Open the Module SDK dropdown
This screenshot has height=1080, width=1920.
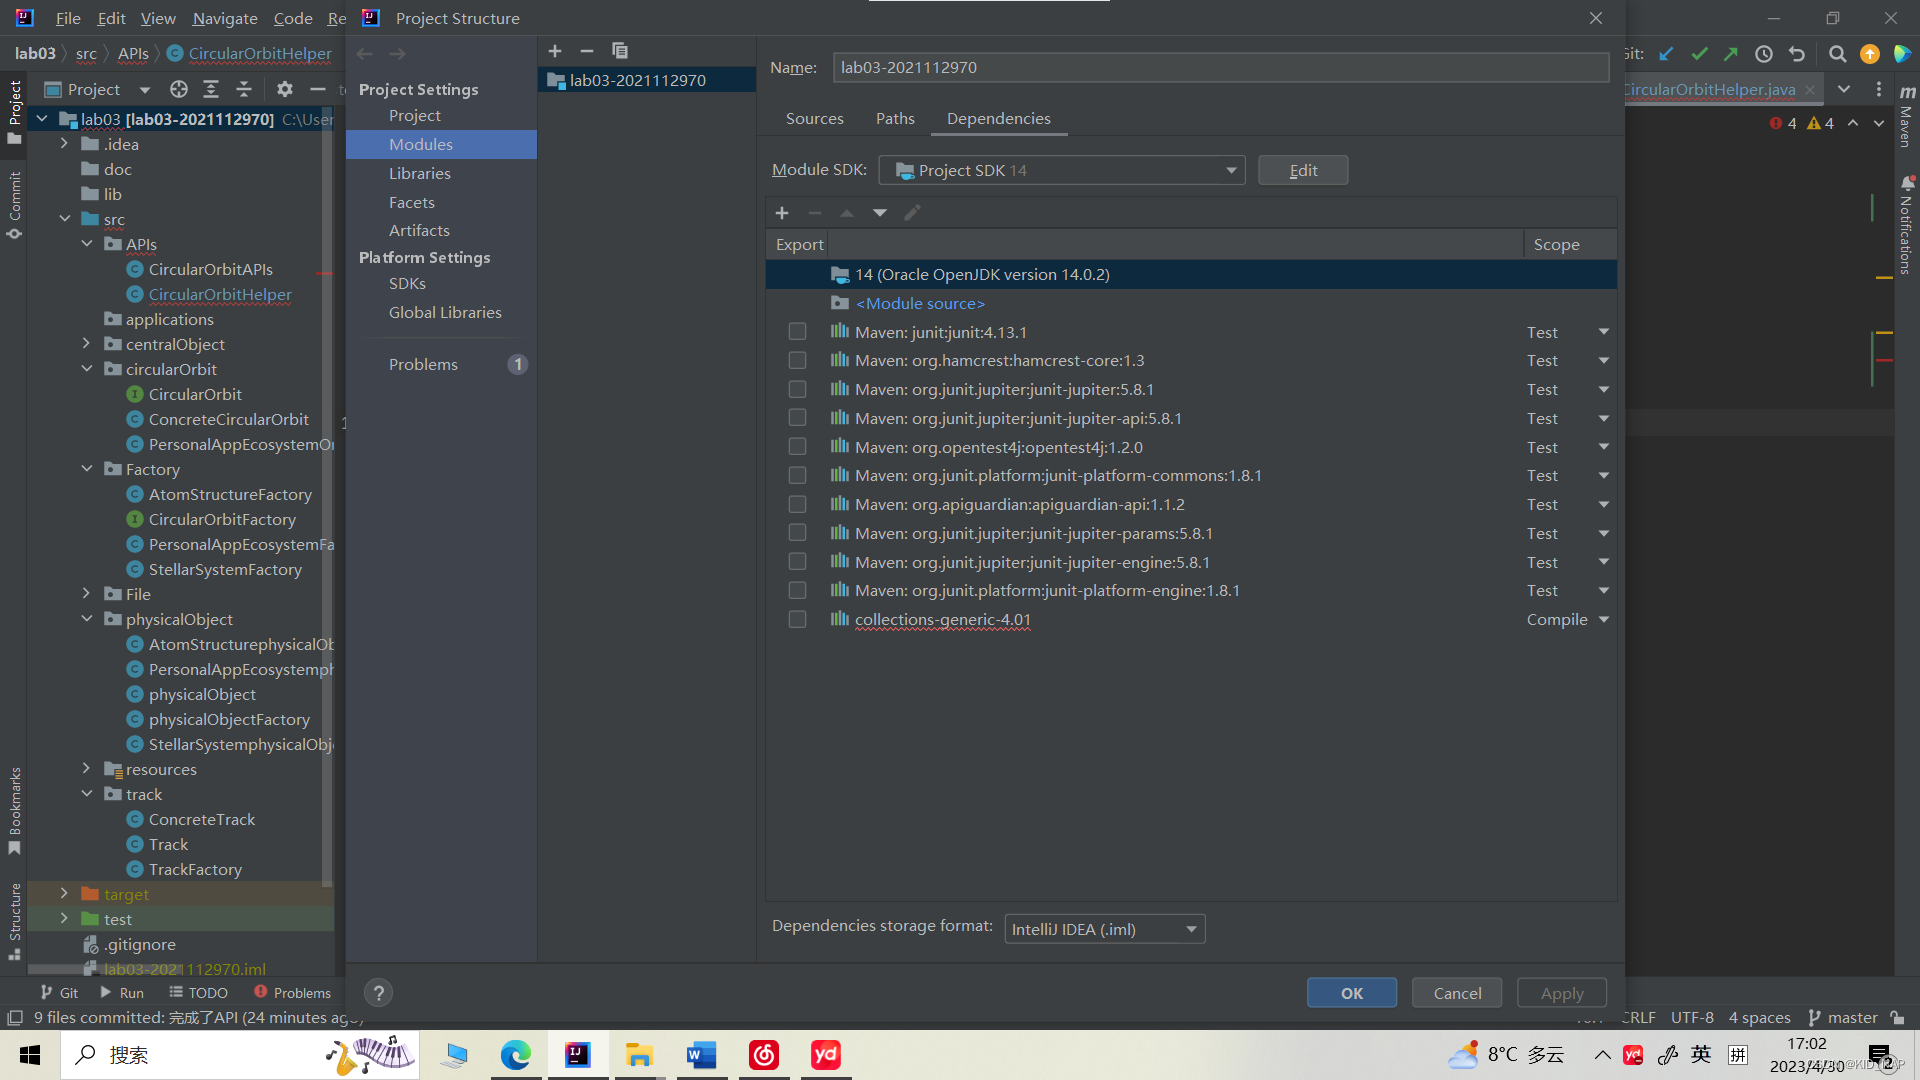pos(1061,170)
